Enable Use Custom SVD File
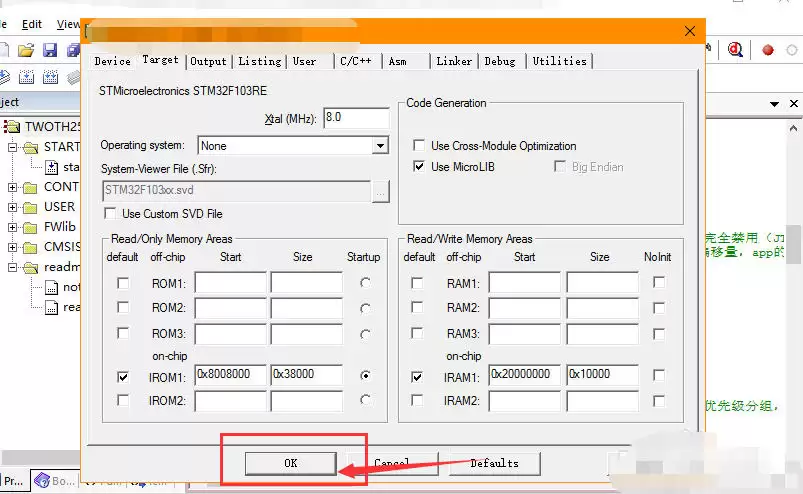Image resolution: width=803 pixels, height=494 pixels. point(110,213)
